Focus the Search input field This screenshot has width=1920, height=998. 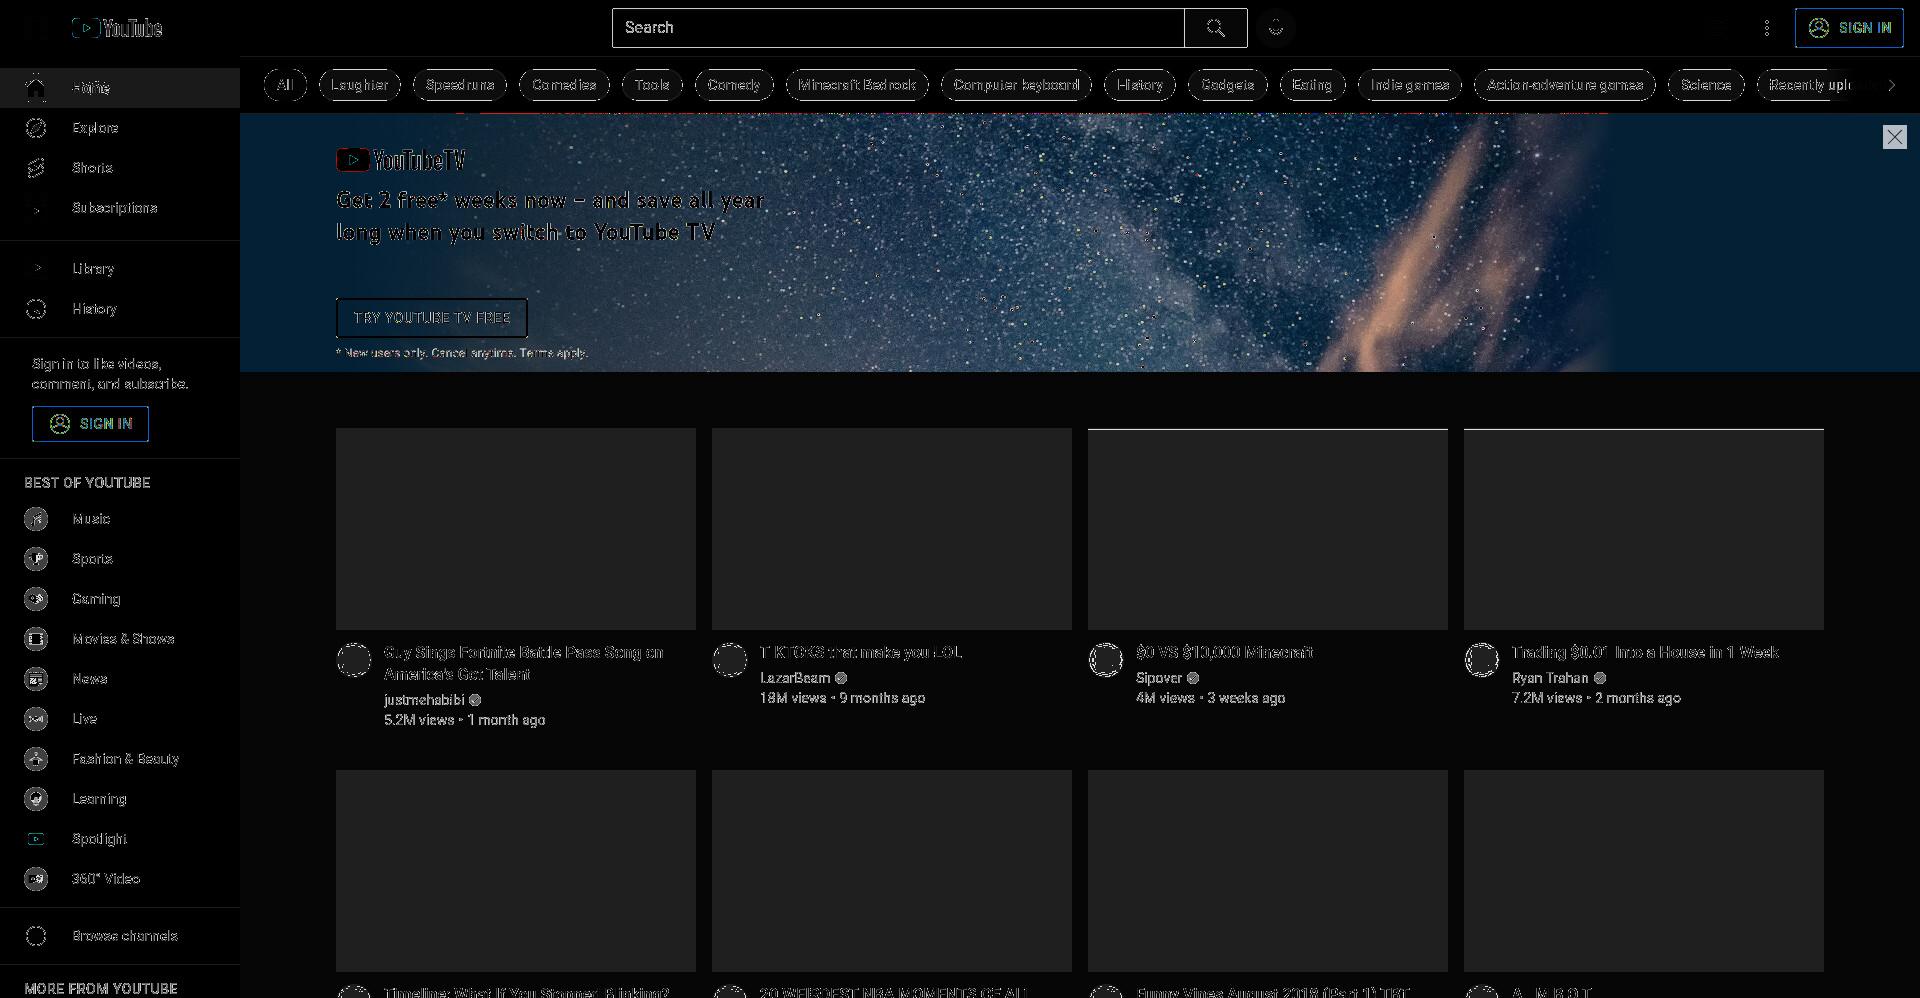[898, 28]
